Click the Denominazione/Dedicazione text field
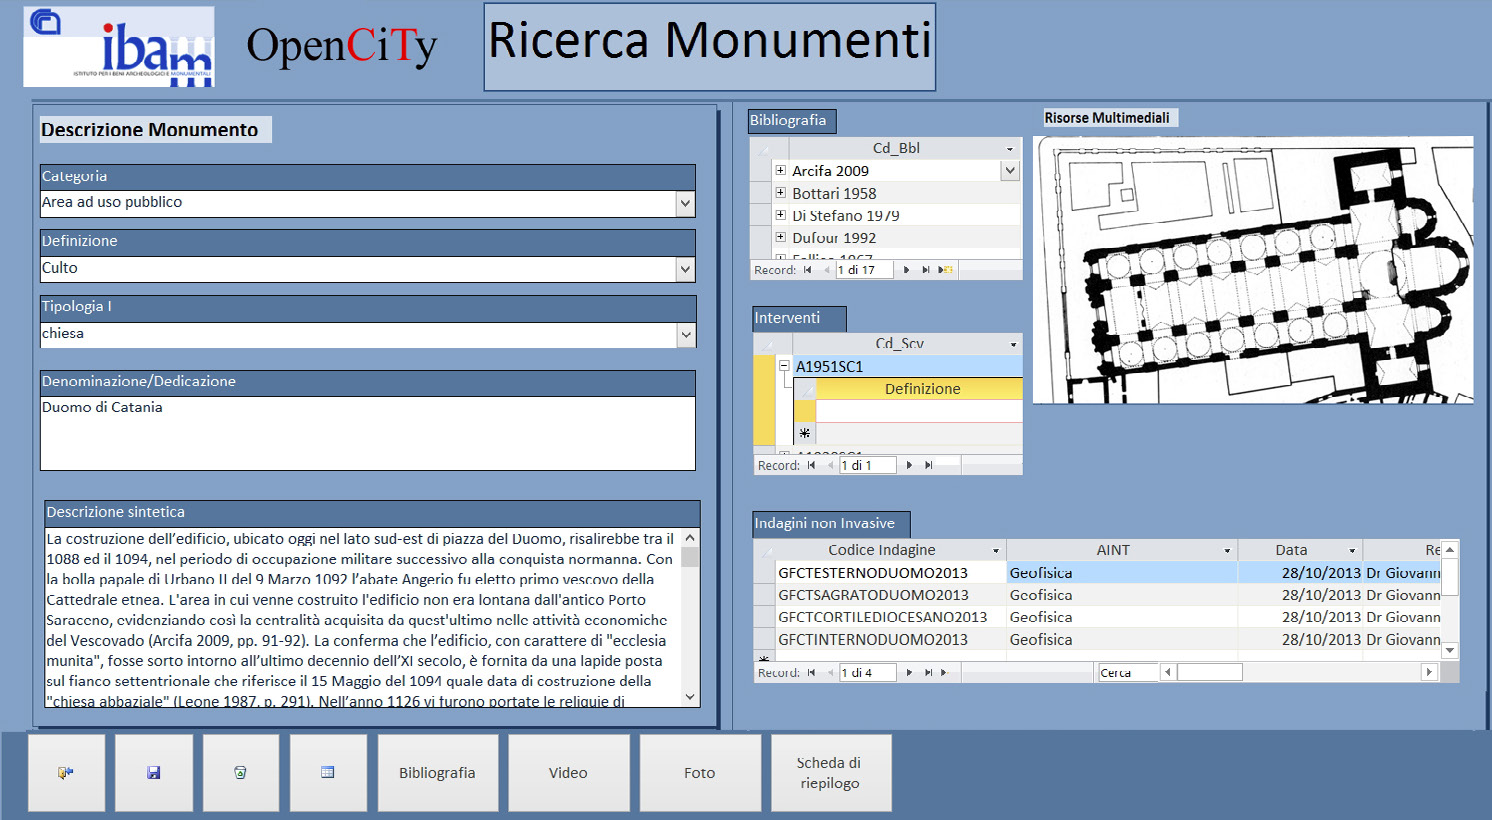Screen dimensions: 1492x820 368,433
